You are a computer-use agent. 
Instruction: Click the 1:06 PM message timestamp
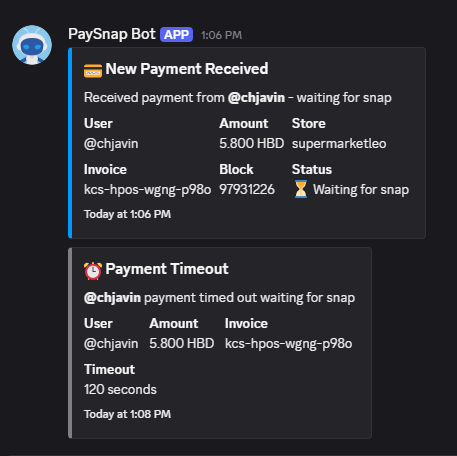pyautogui.click(x=222, y=35)
